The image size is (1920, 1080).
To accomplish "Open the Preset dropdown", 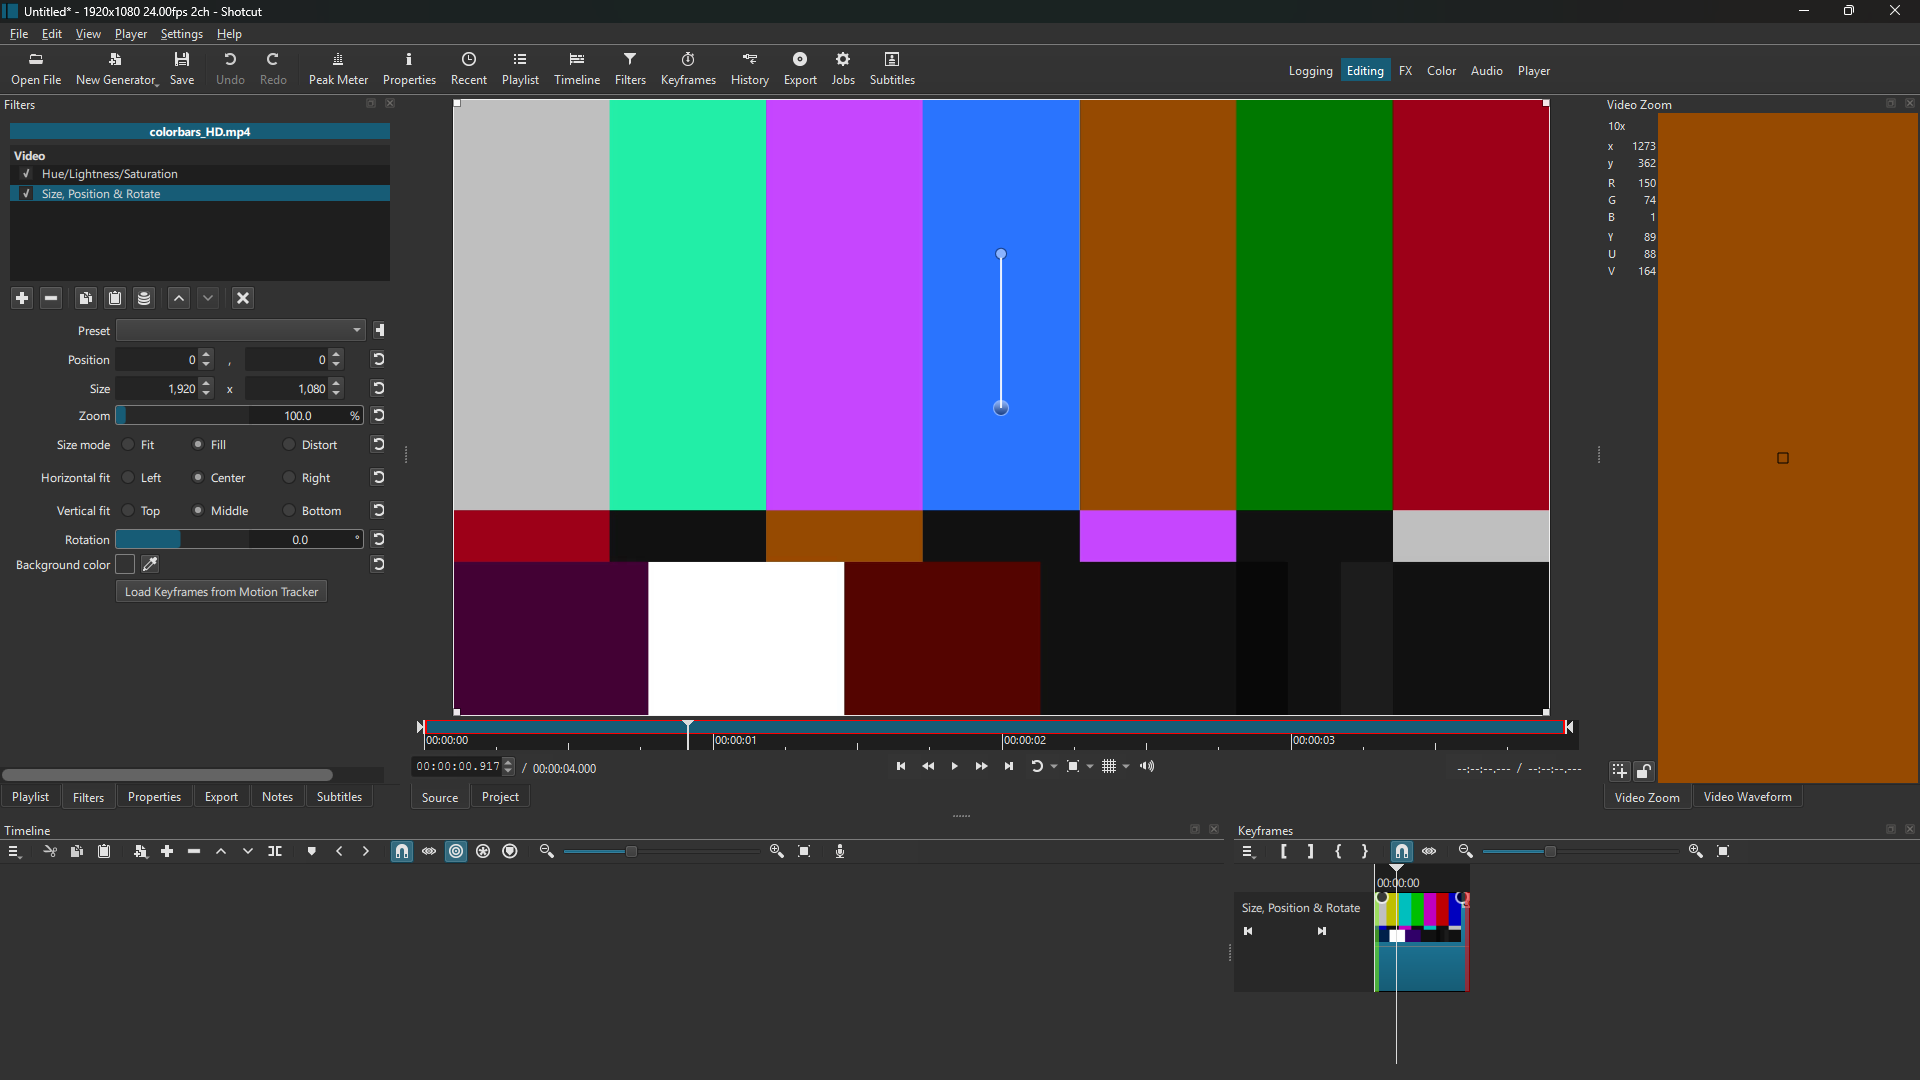I will point(240,331).
